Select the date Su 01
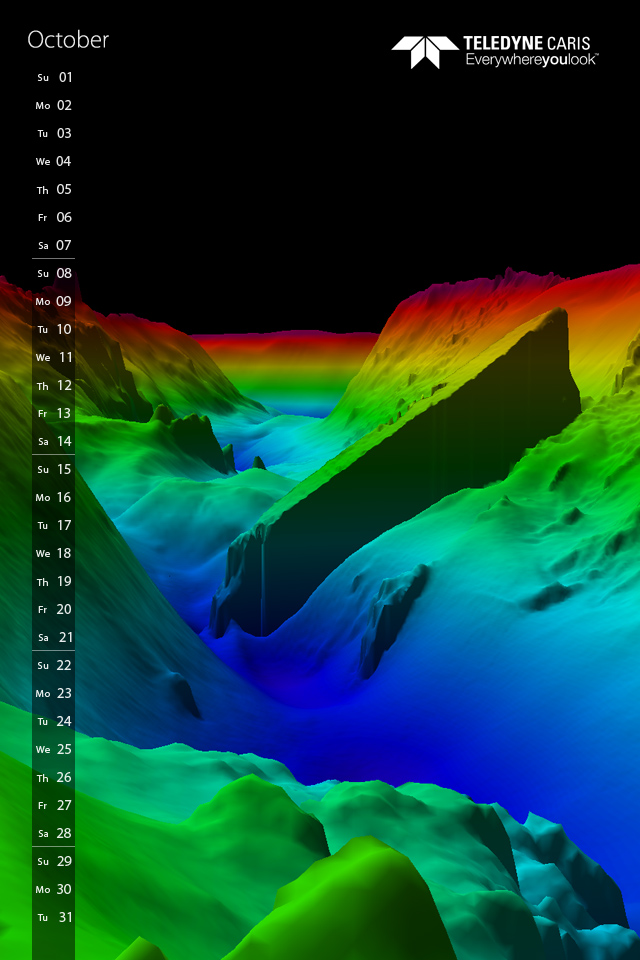 click(x=55, y=77)
